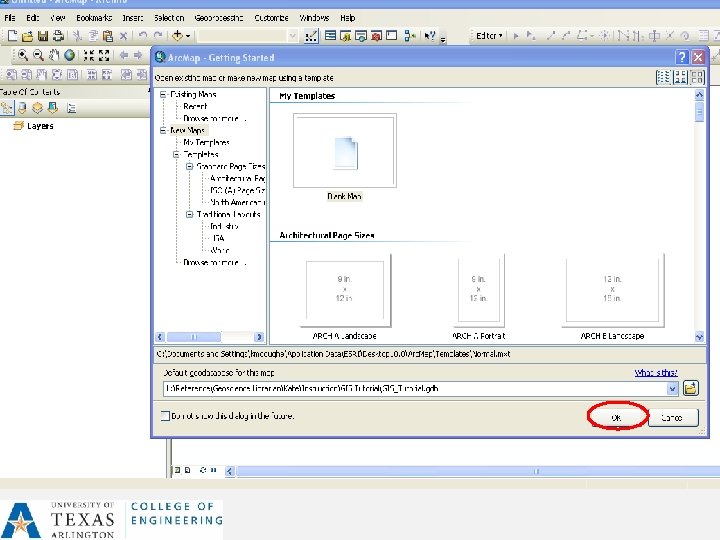This screenshot has height=540, width=720.
Task: Click the Open map folder icon
Action: (28, 36)
